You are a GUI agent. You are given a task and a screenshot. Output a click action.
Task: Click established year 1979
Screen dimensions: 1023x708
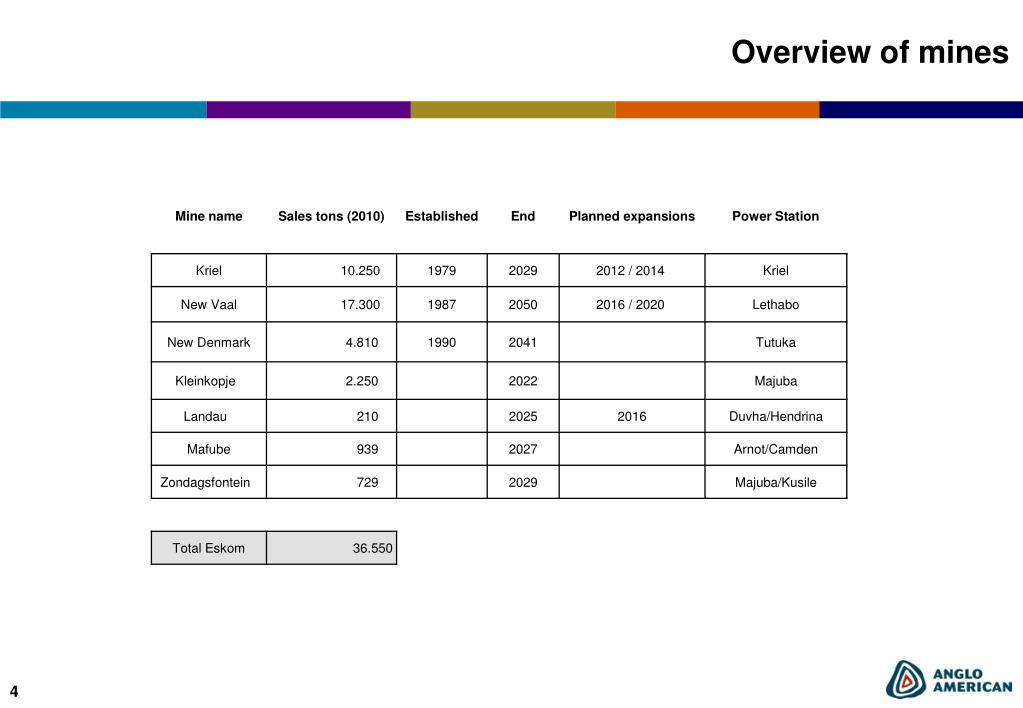(442, 271)
